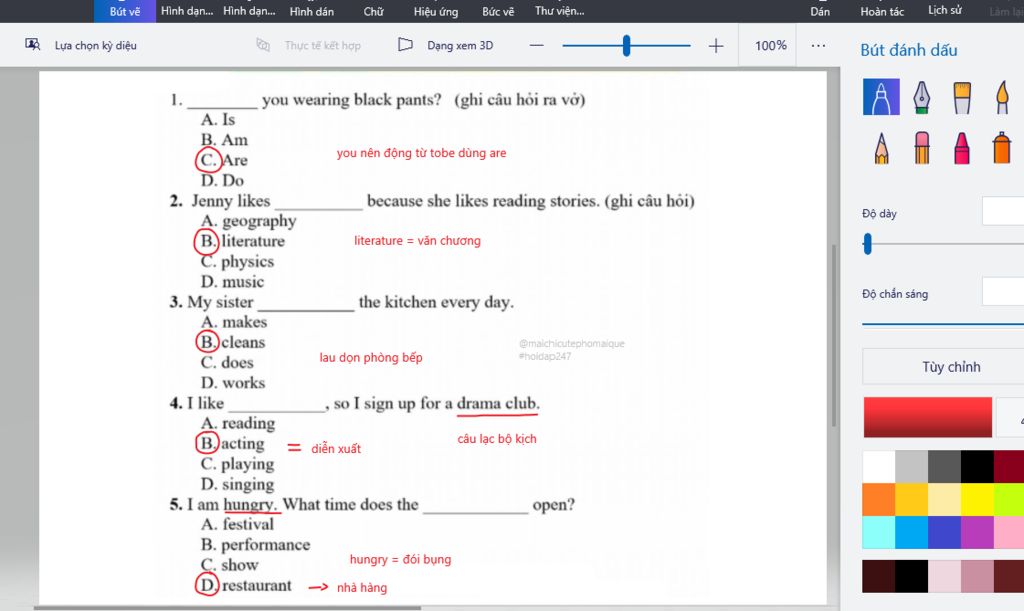
Task: Select the Marker brush
Action: click(881, 97)
